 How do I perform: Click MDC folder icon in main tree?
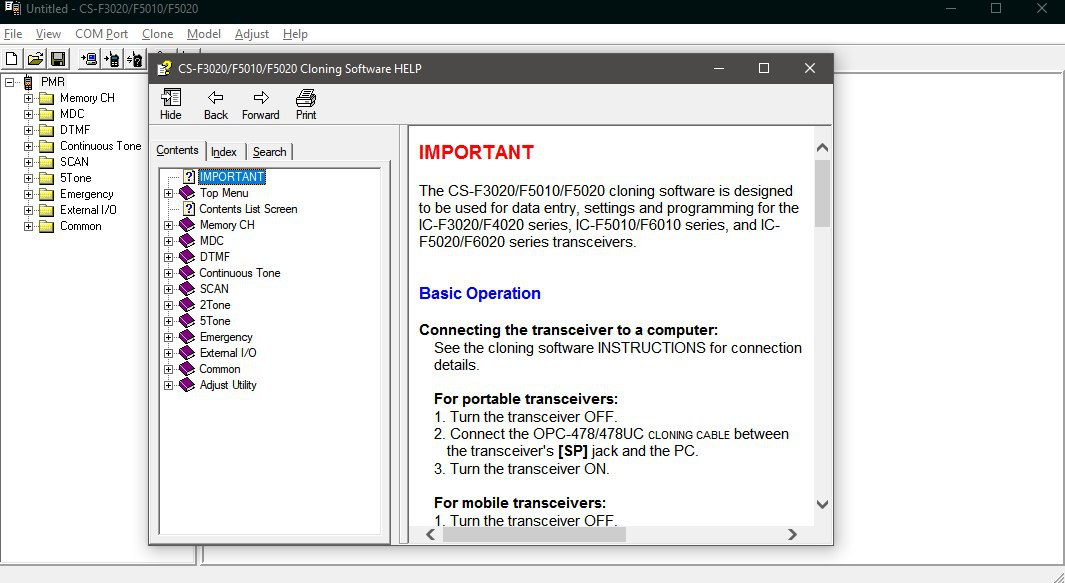pyautogui.click(x=46, y=114)
